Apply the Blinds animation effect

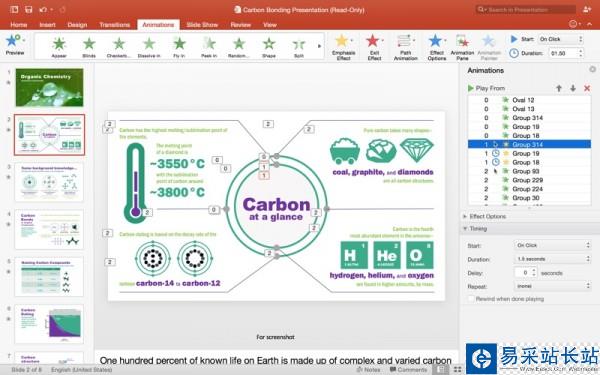point(89,47)
